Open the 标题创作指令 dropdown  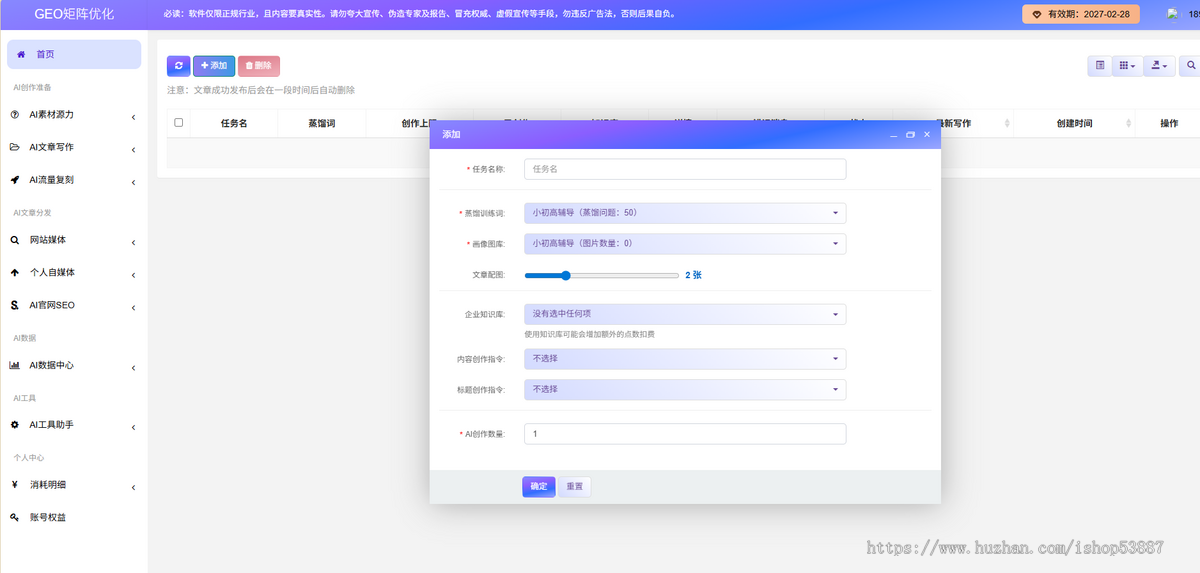pyautogui.click(x=685, y=389)
